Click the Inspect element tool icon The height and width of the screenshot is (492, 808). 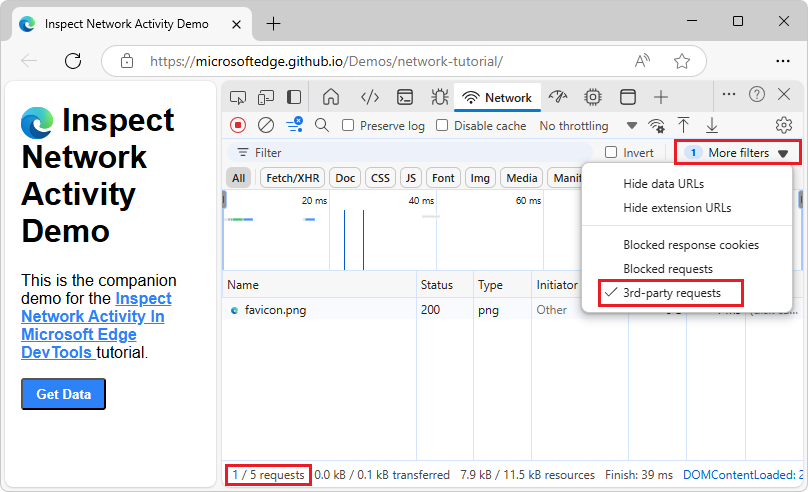[238, 97]
